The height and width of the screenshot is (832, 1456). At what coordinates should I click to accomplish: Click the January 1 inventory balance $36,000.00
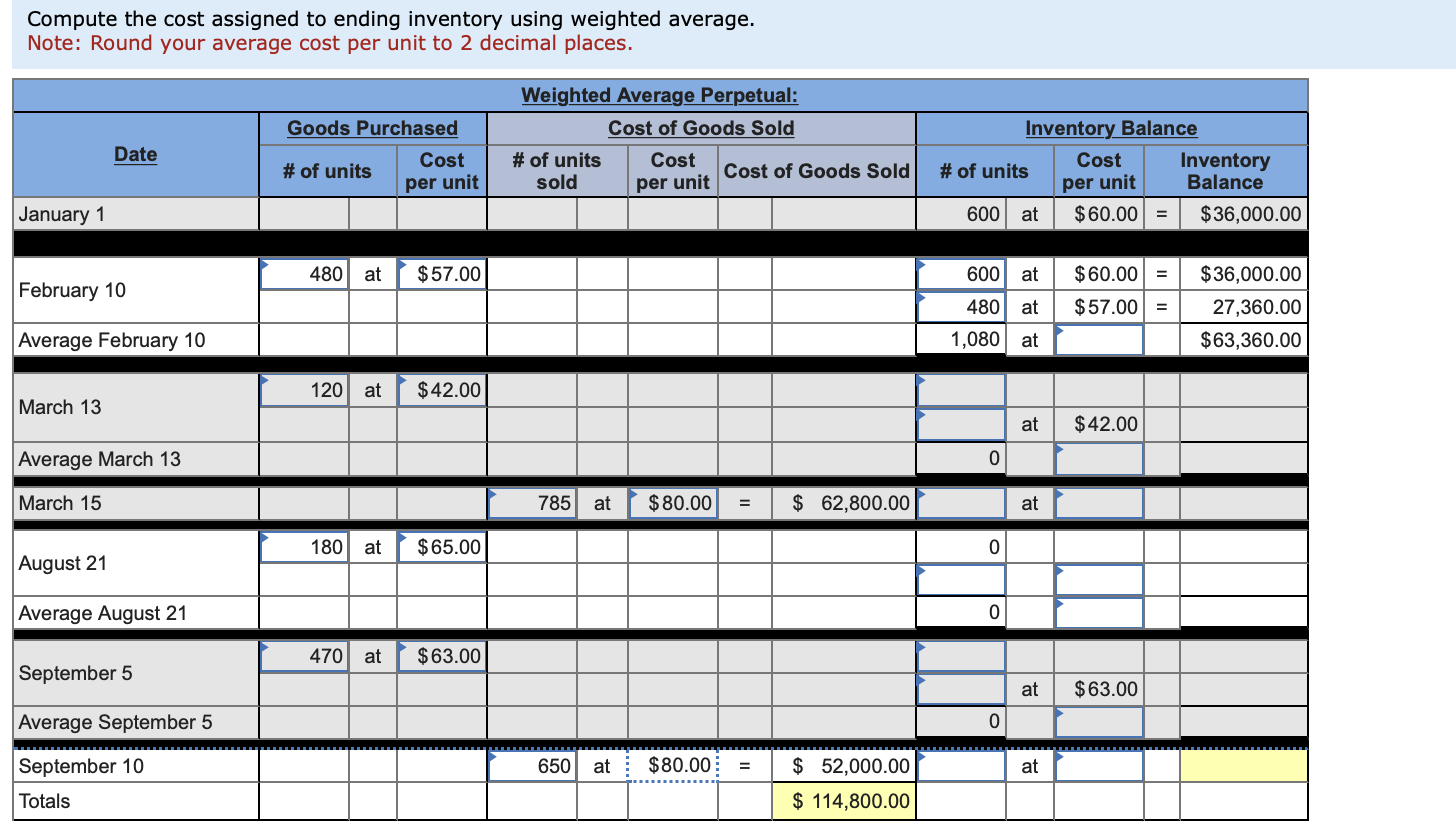pyautogui.click(x=1244, y=214)
